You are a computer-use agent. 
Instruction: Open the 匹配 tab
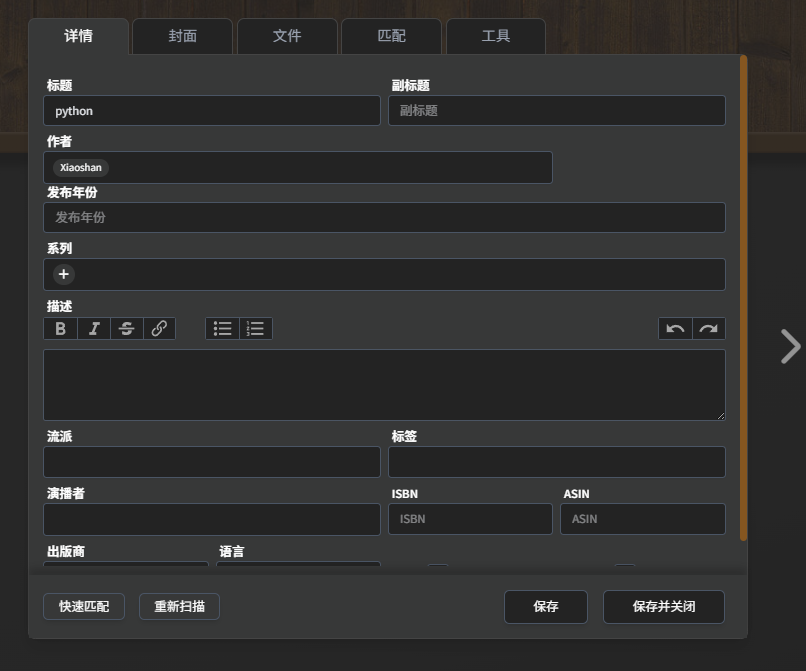391,36
